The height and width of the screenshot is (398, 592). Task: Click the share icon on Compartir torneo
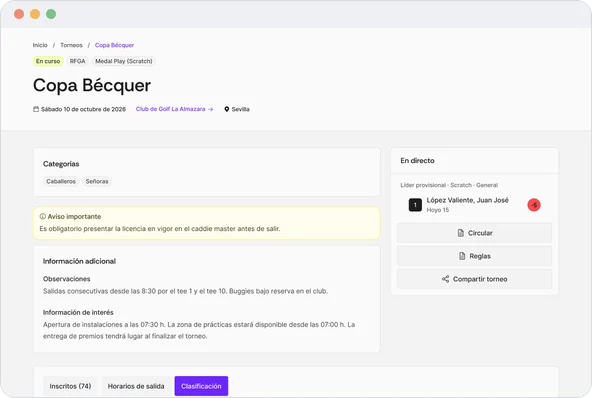pyautogui.click(x=446, y=279)
